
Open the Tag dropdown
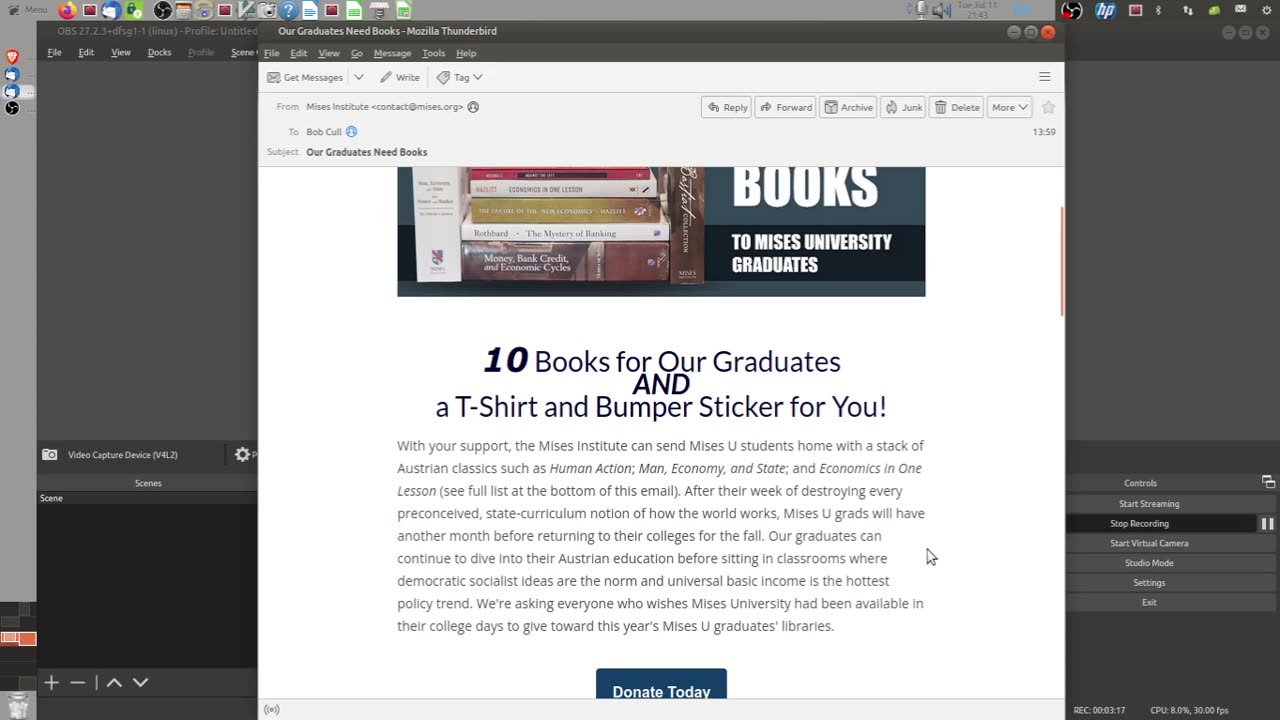[x=460, y=77]
